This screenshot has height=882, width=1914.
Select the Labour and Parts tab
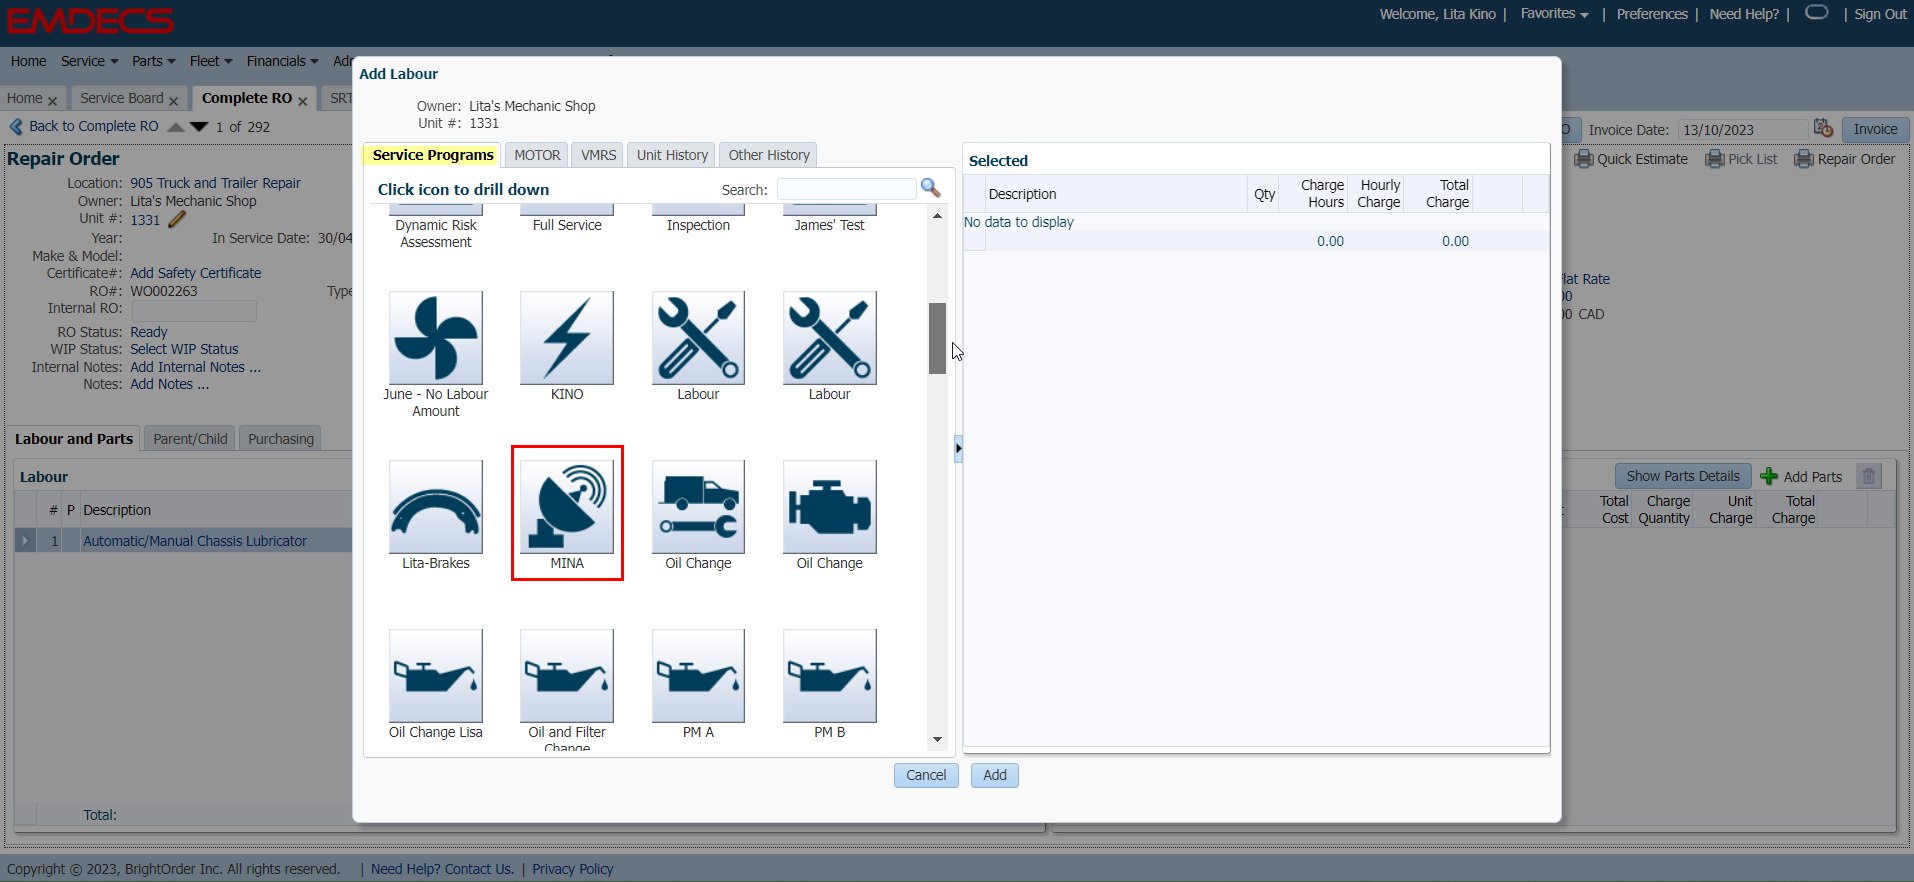[x=74, y=439]
